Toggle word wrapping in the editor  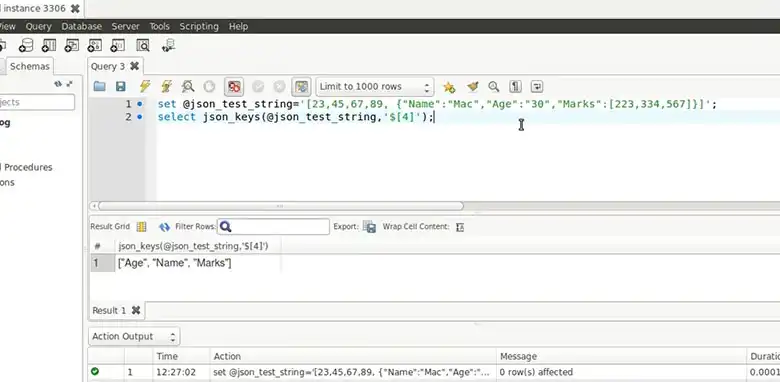537,87
